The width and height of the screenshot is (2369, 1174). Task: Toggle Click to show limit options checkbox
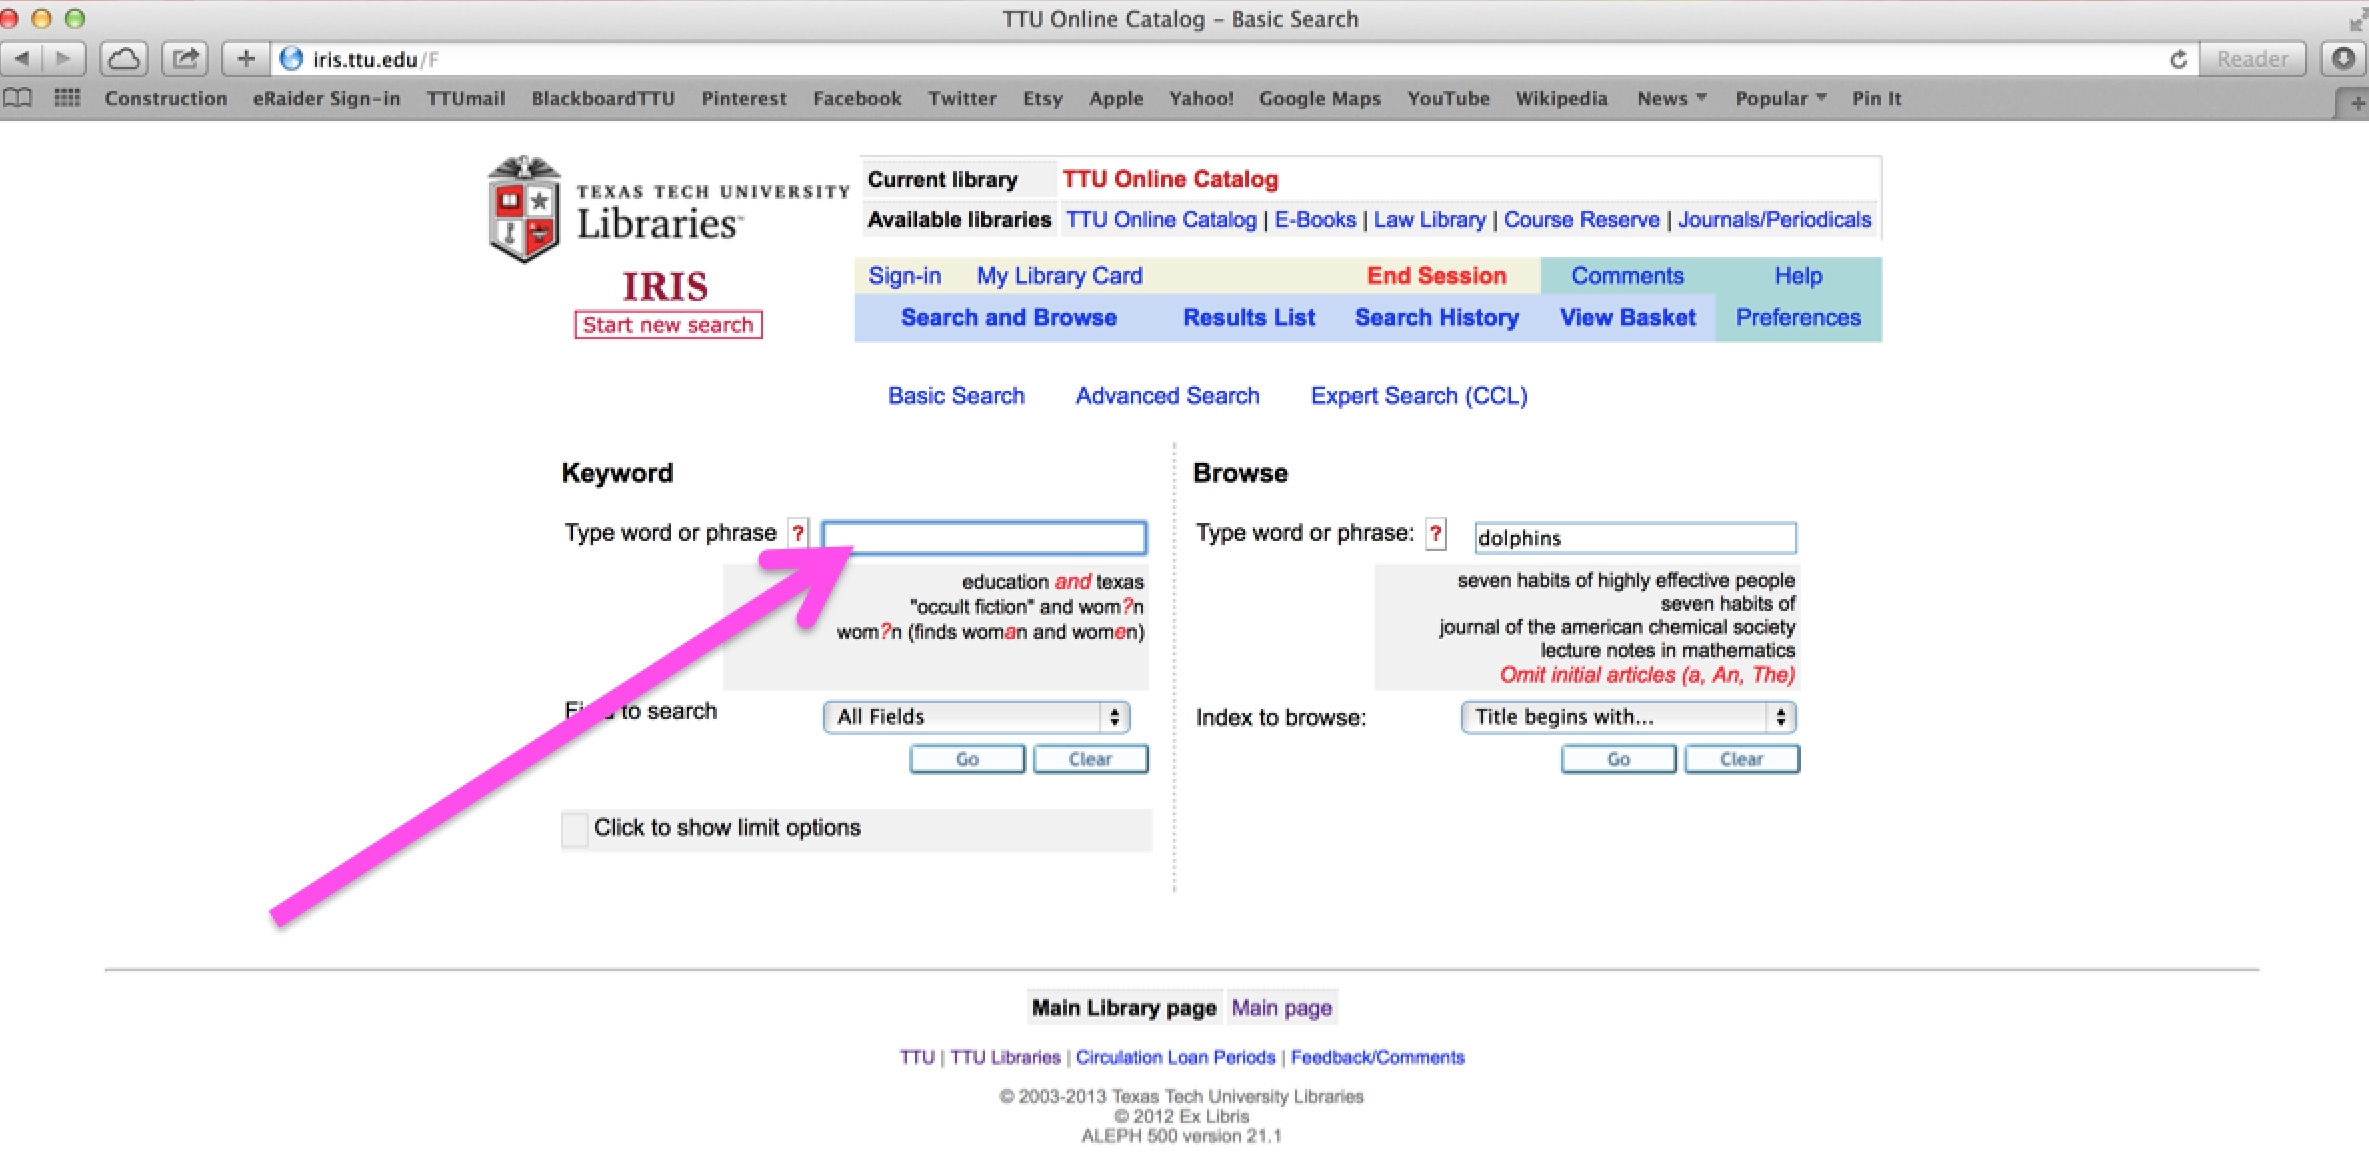click(575, 829)
